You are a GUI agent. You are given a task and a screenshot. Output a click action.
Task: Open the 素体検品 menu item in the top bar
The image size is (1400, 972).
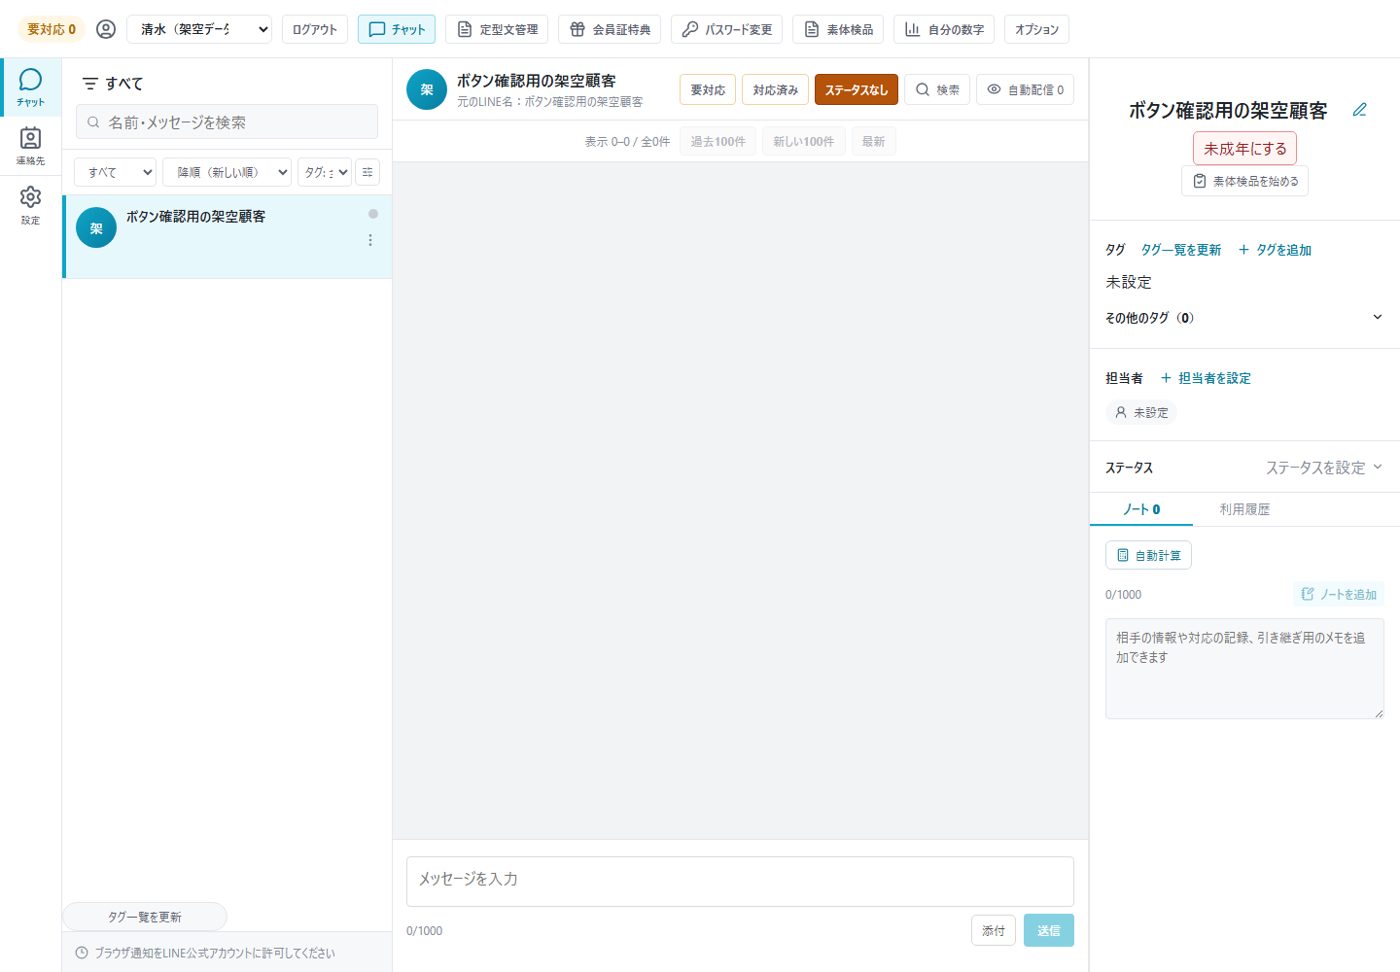point(838,29)
